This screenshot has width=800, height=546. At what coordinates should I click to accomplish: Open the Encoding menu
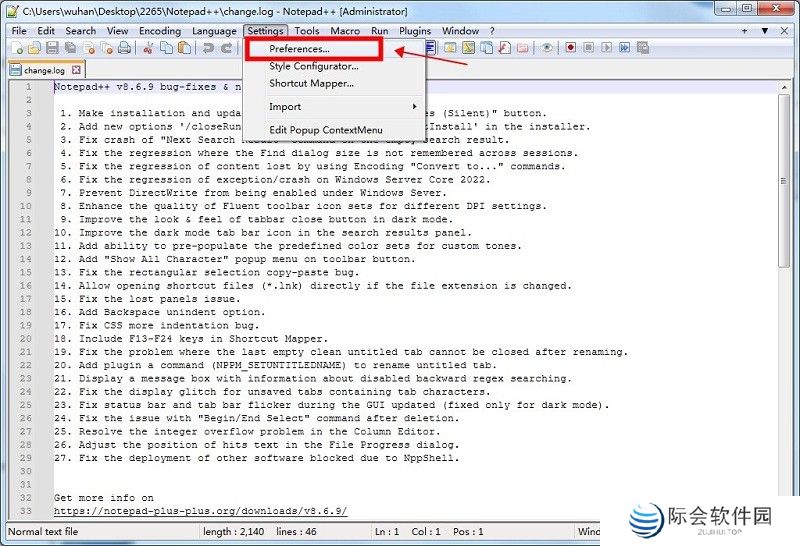click(160, 31)
